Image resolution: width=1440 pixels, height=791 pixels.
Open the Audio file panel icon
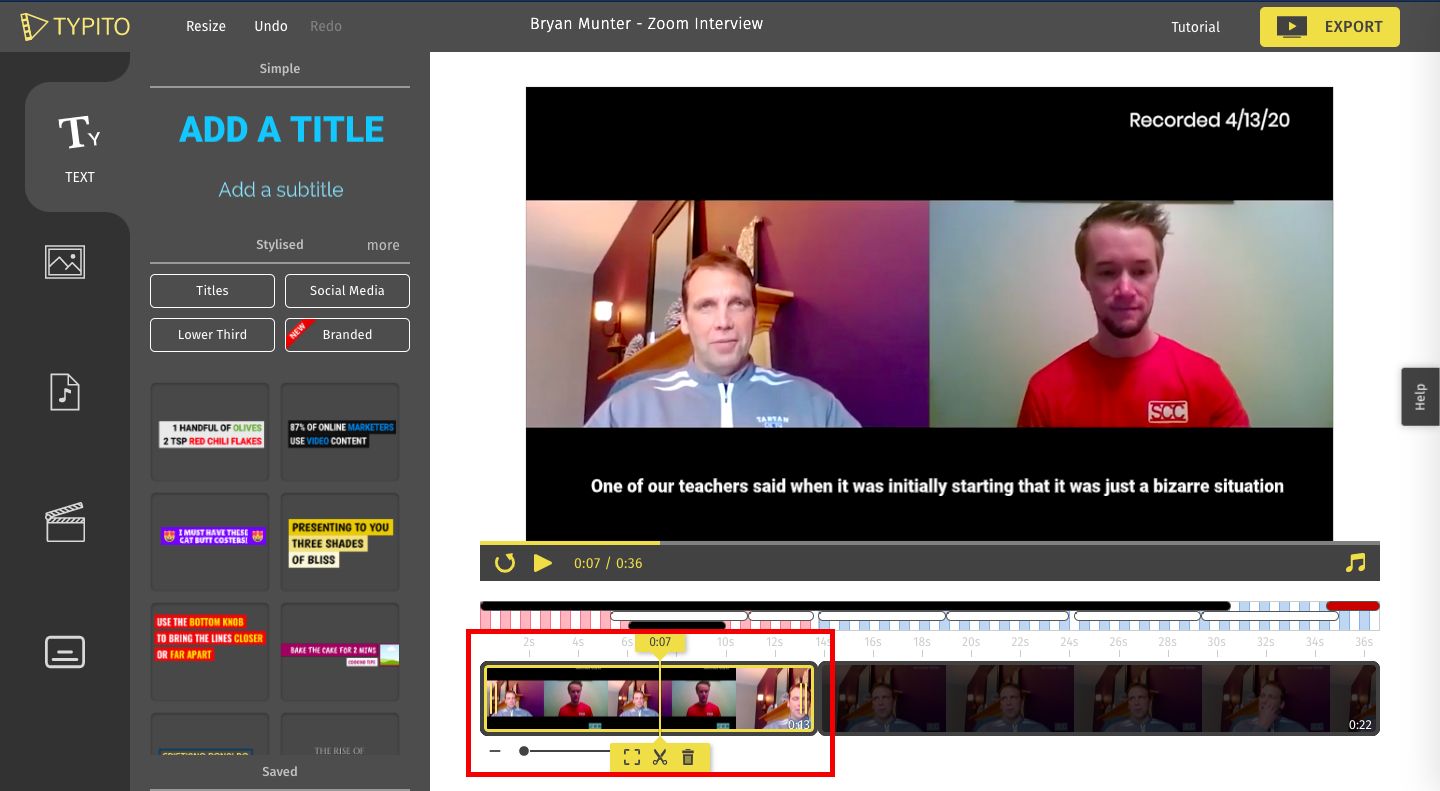point(65,392)
